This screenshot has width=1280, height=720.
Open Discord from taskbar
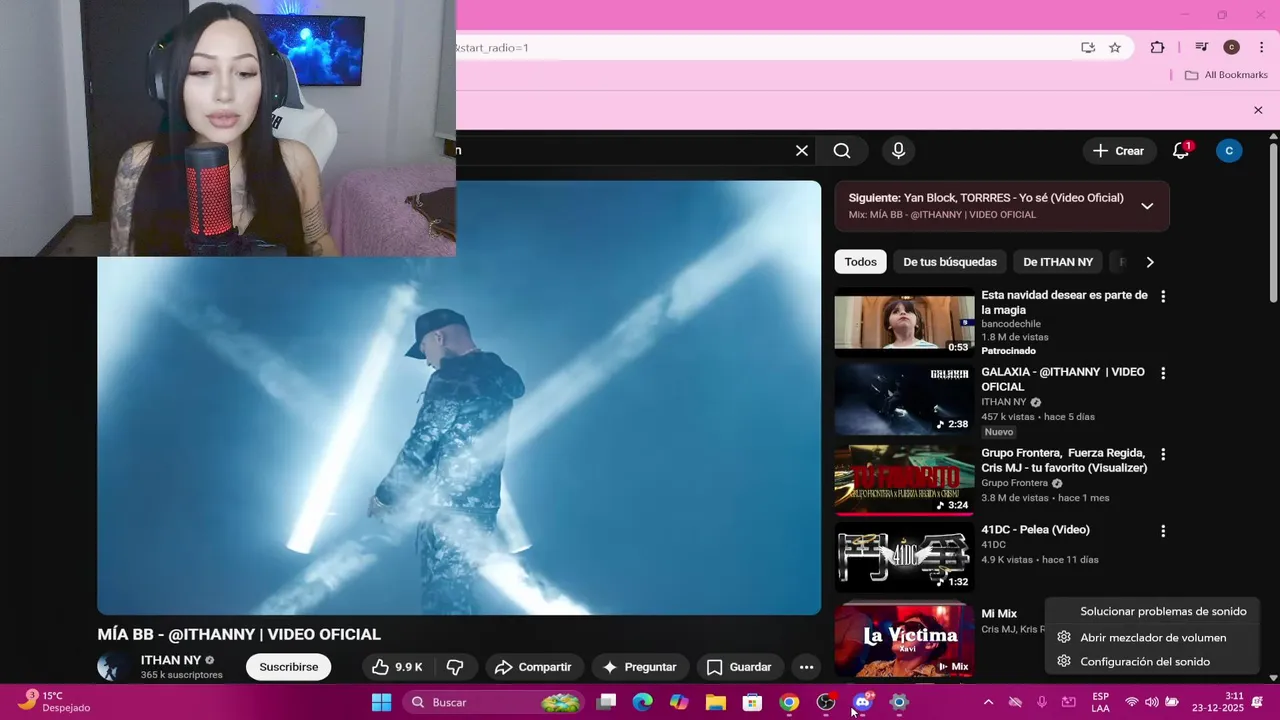(862, 702)
